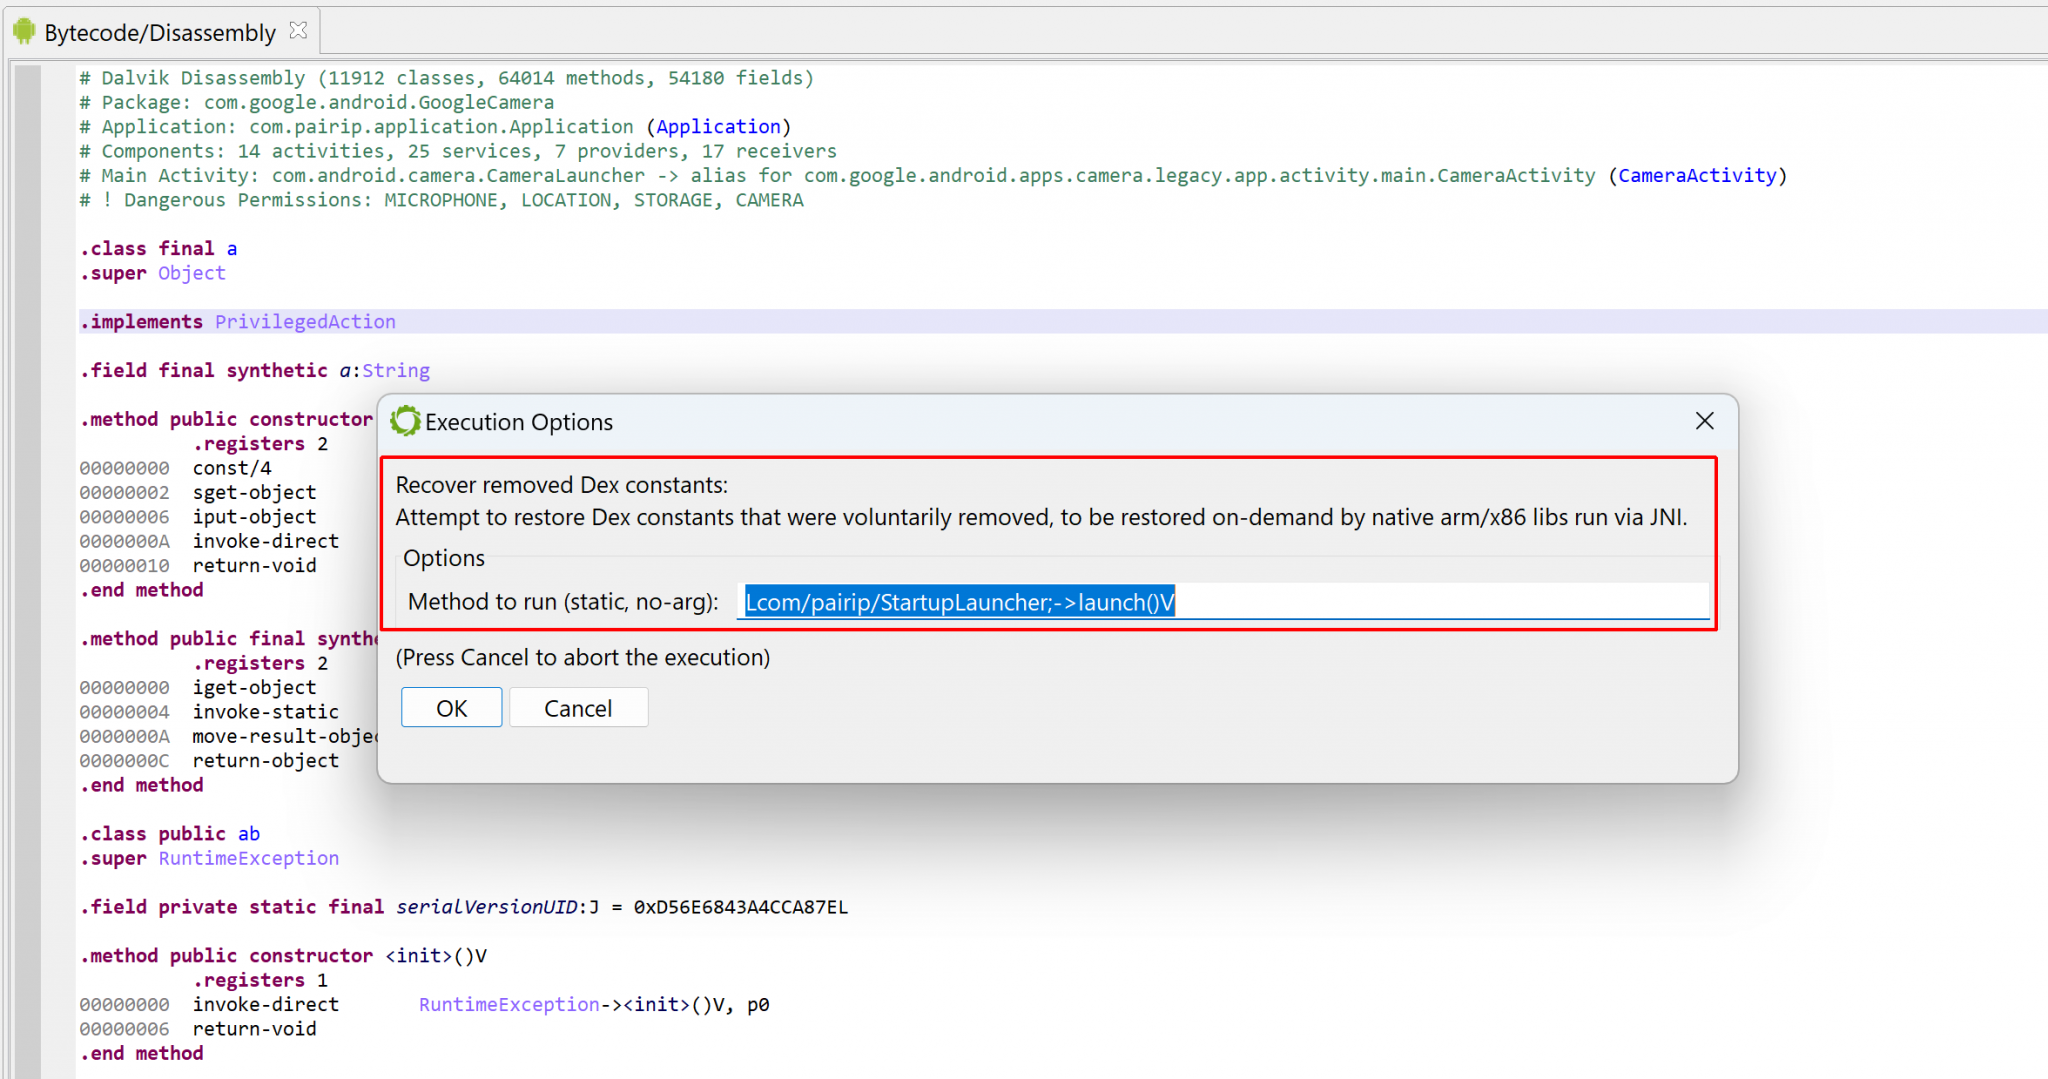Click the JEB gear logo in the Execution Options dialog
Screen dimensions: 2048x1079
tap(405, 421)
